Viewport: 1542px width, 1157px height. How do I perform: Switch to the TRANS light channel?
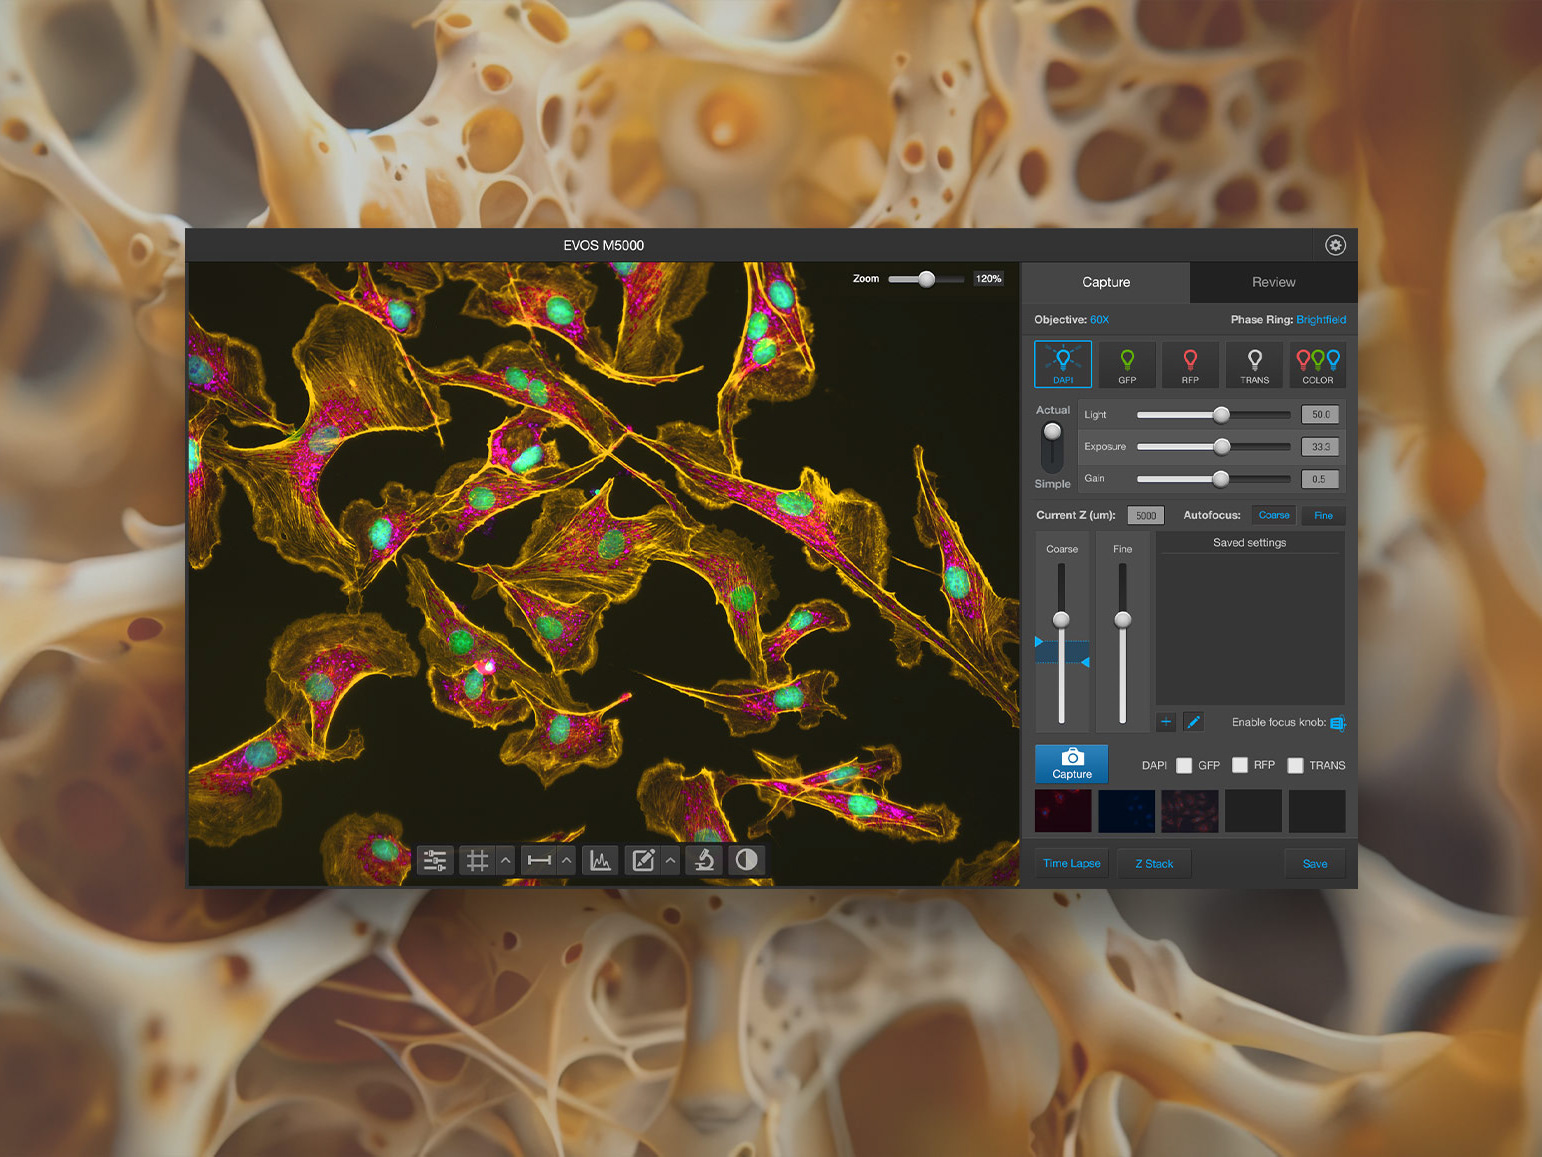1254,364
